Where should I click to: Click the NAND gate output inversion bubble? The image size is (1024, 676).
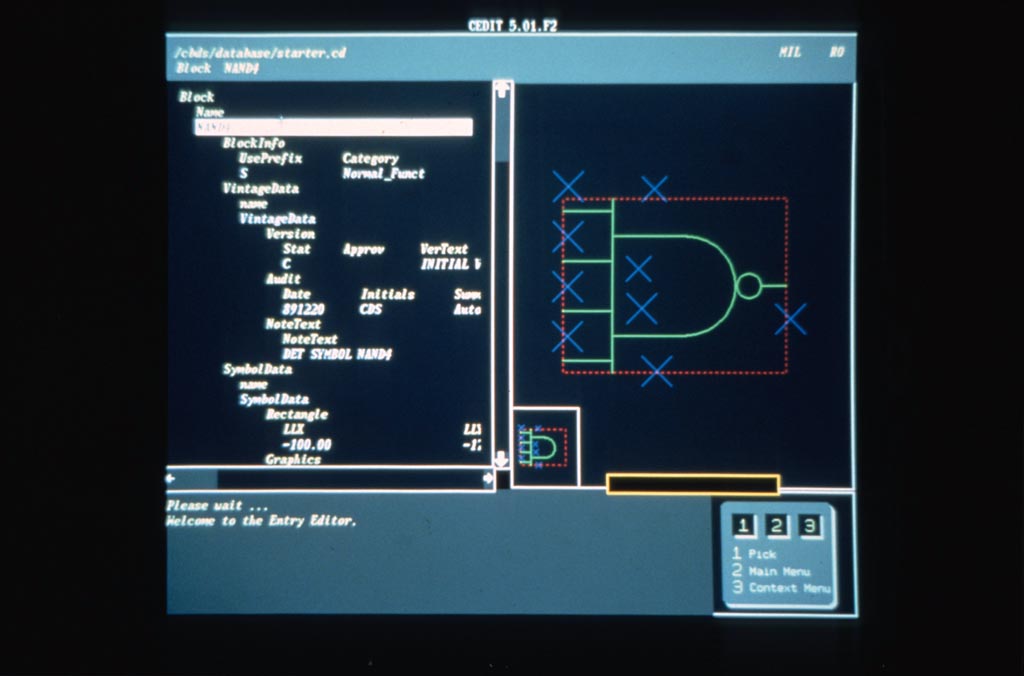point(748,286)
